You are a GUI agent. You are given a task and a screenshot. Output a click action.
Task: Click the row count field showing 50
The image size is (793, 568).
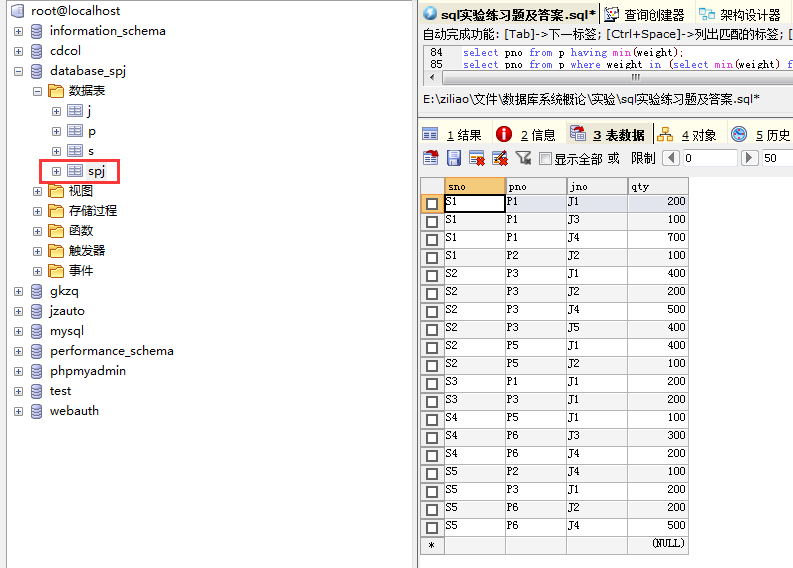[x=777, y=158]
